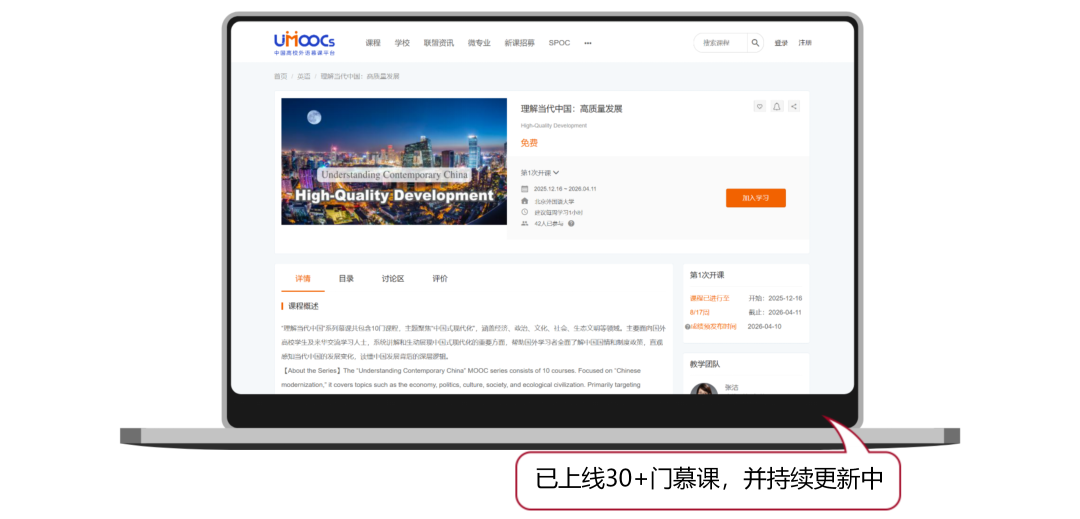The width and height of the screenshot is (1080, 519).
Task: Switch to the 目录 tab
Action: tap(346, 279)
